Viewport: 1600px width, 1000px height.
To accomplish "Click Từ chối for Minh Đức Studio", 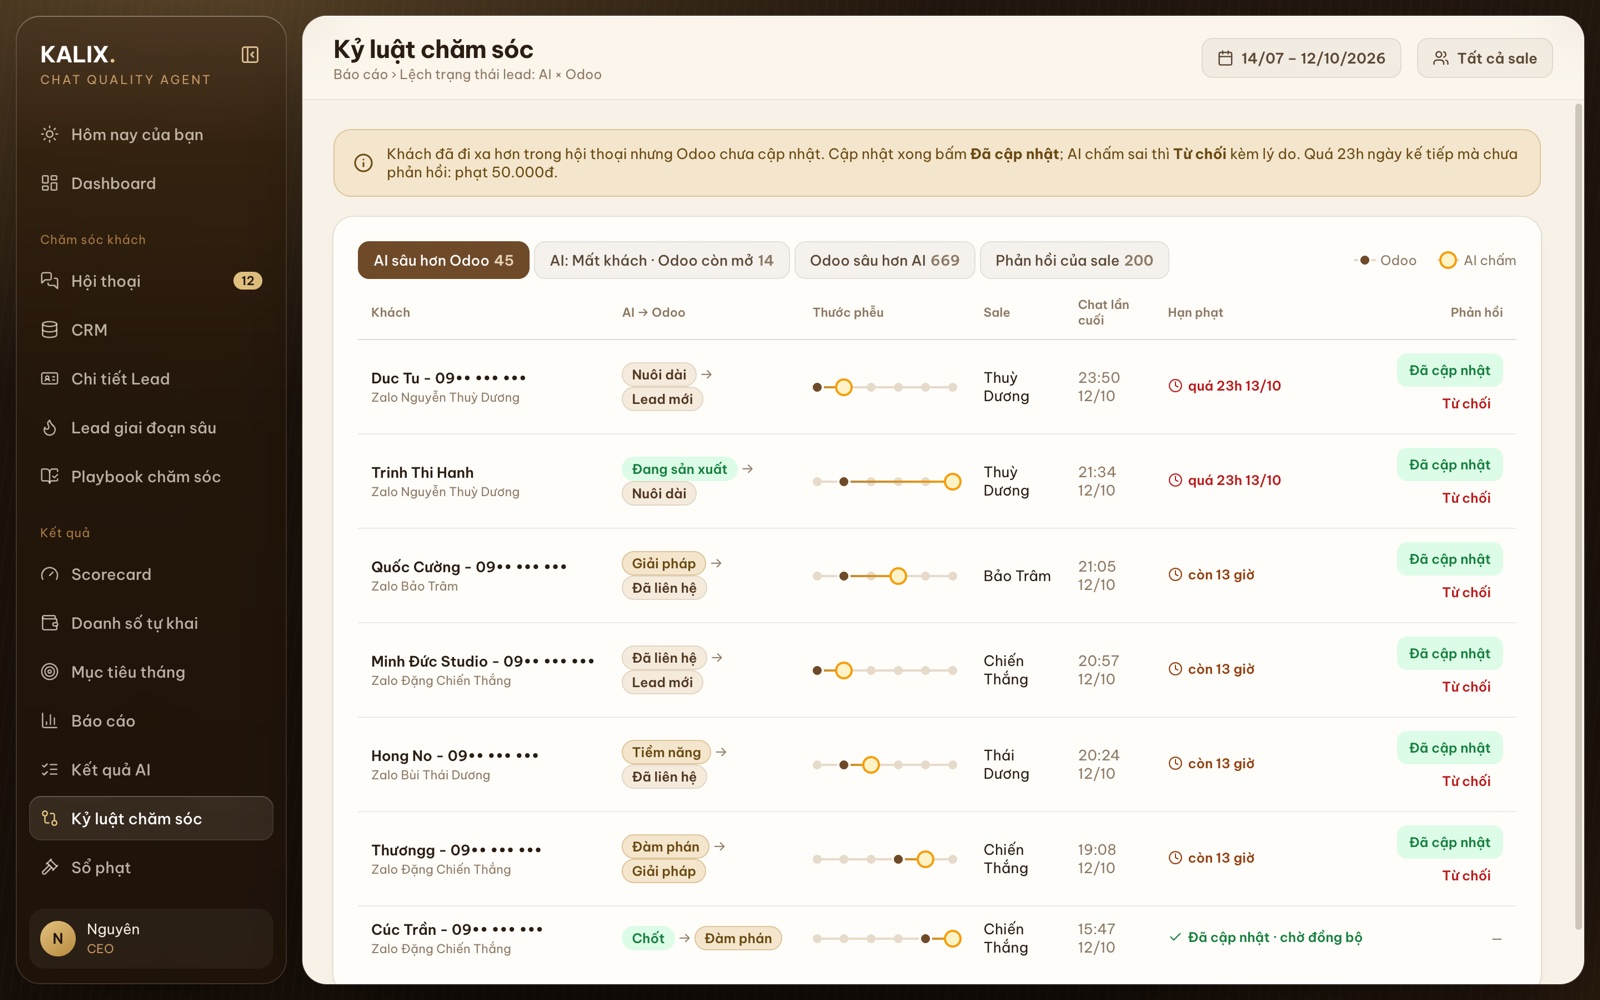I will click(x=1466, y=687).
